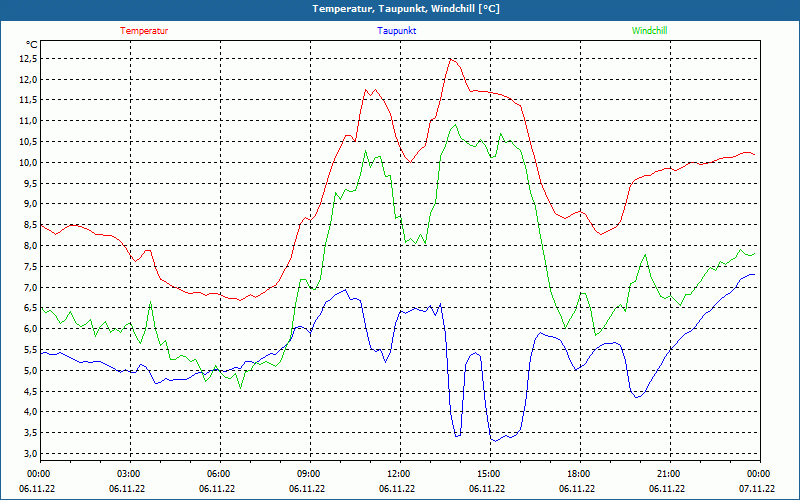Click the chart title 'Temperatur, Taupunkt, Windchill [°C]'

(406, 9)
